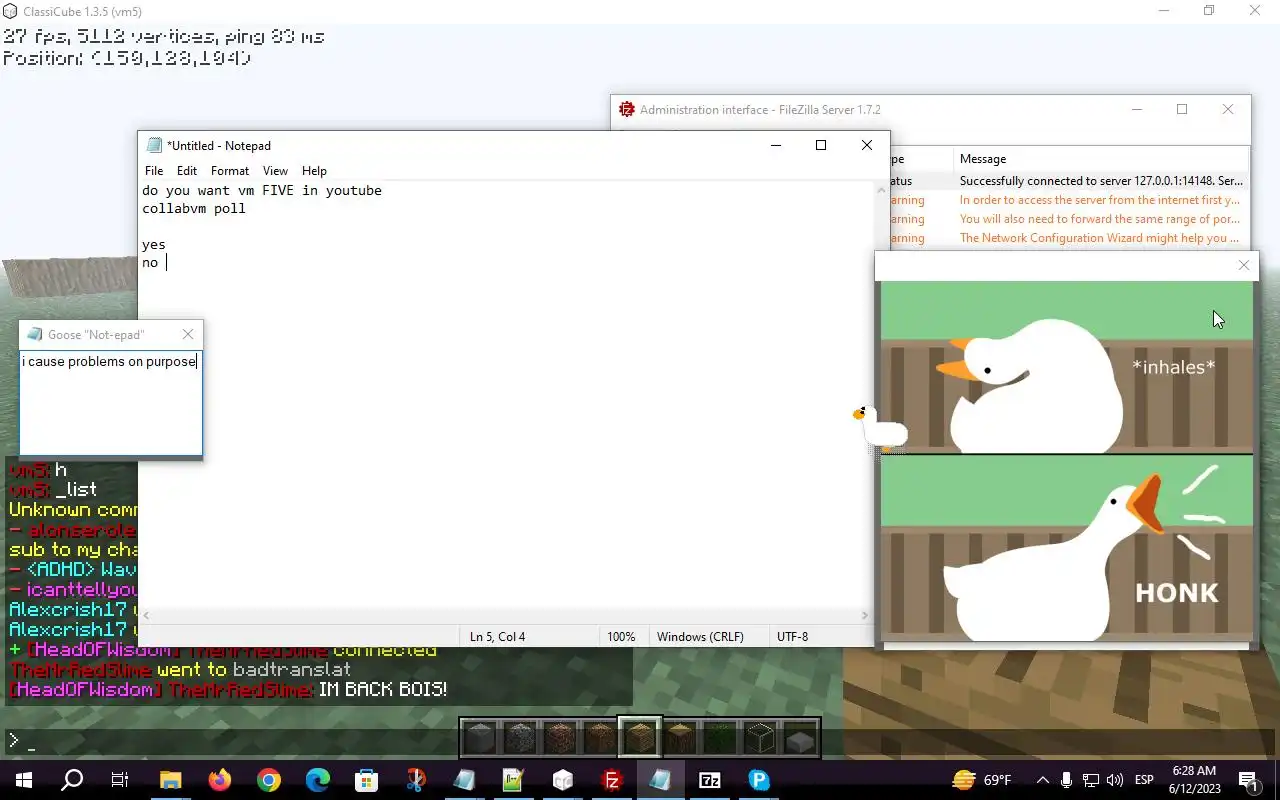Image resolution: width=1280 pixels, height=800 pixels.
Task: Click the small desktop goose
Action: coord(881,428)
